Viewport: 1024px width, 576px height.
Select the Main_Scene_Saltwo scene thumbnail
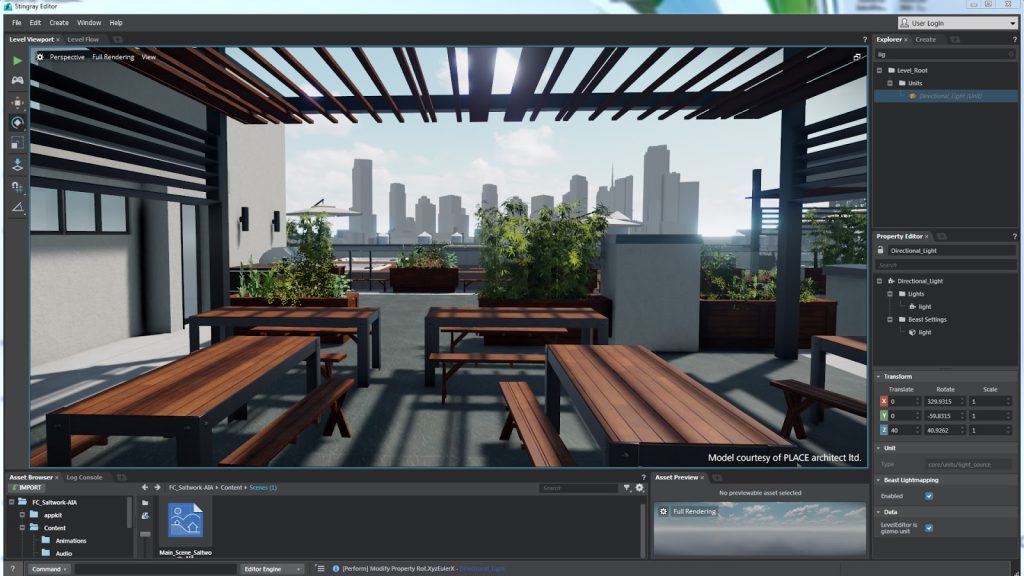click(x=184, y=518)
